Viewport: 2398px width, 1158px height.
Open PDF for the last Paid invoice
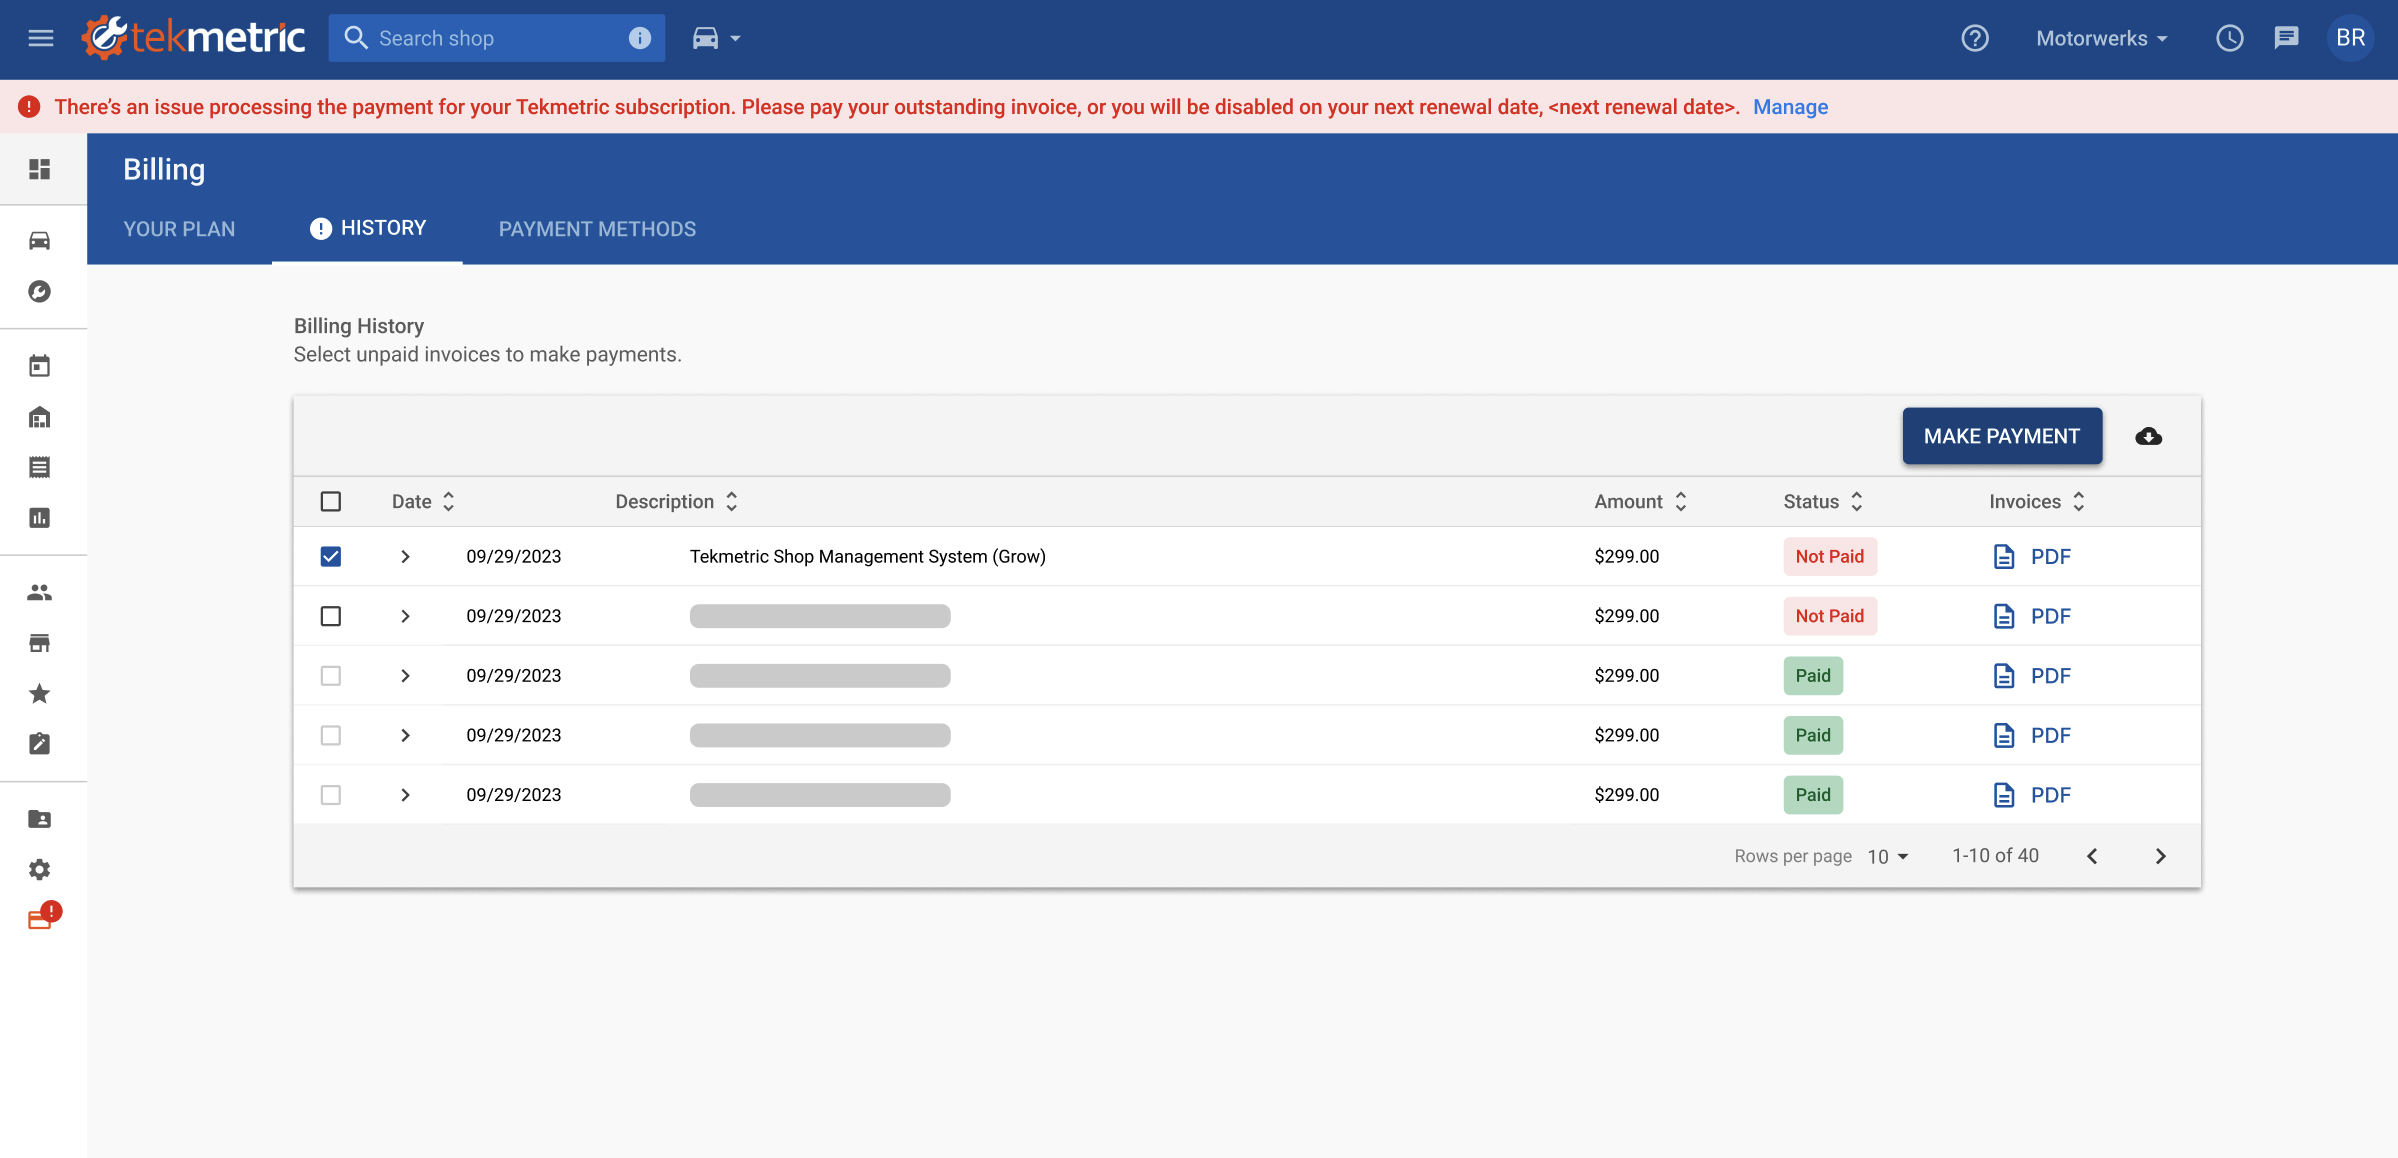(2031, 795)
